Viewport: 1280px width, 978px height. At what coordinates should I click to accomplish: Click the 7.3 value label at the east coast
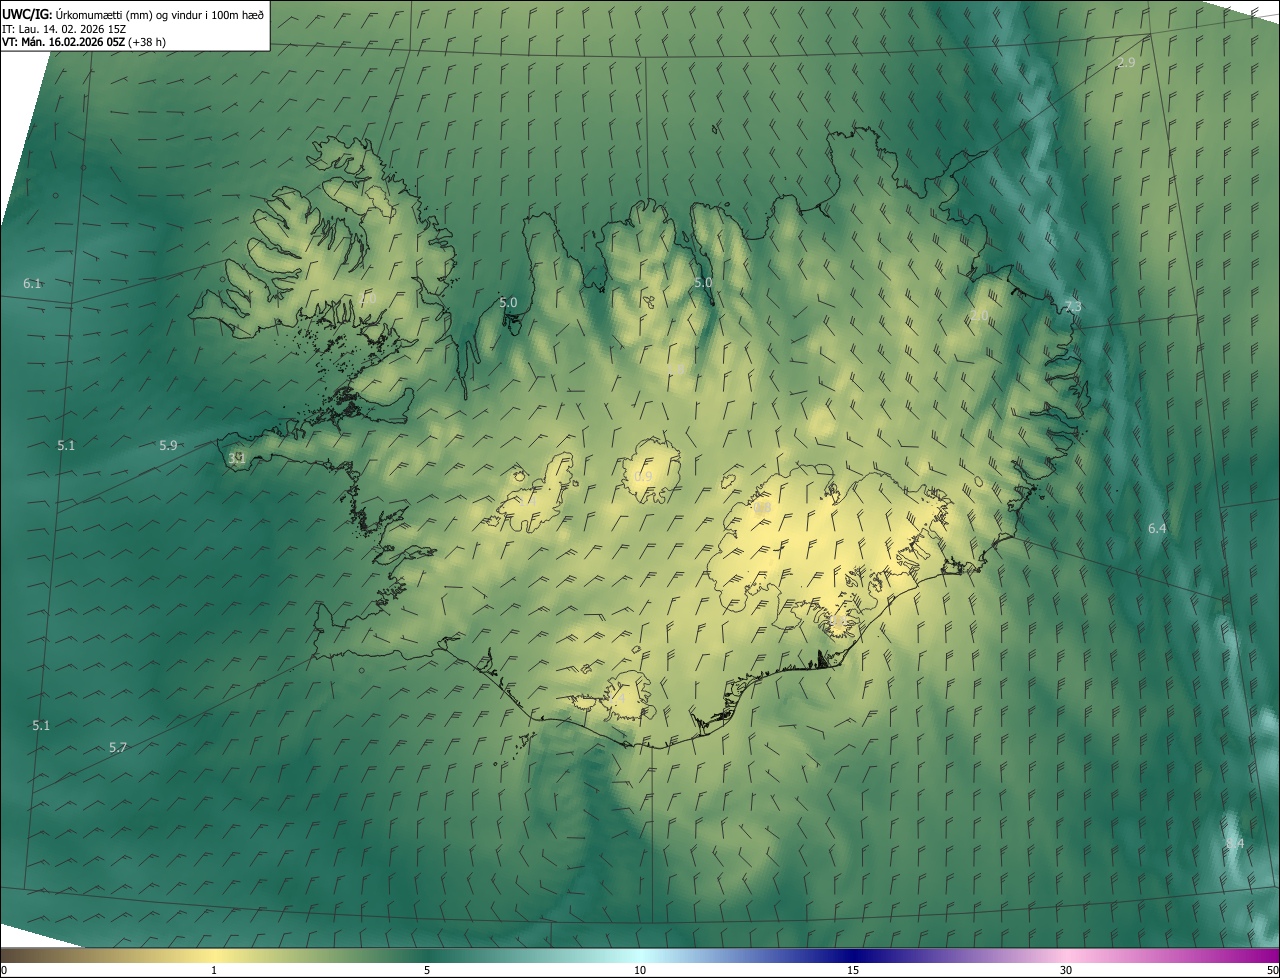1072,307
